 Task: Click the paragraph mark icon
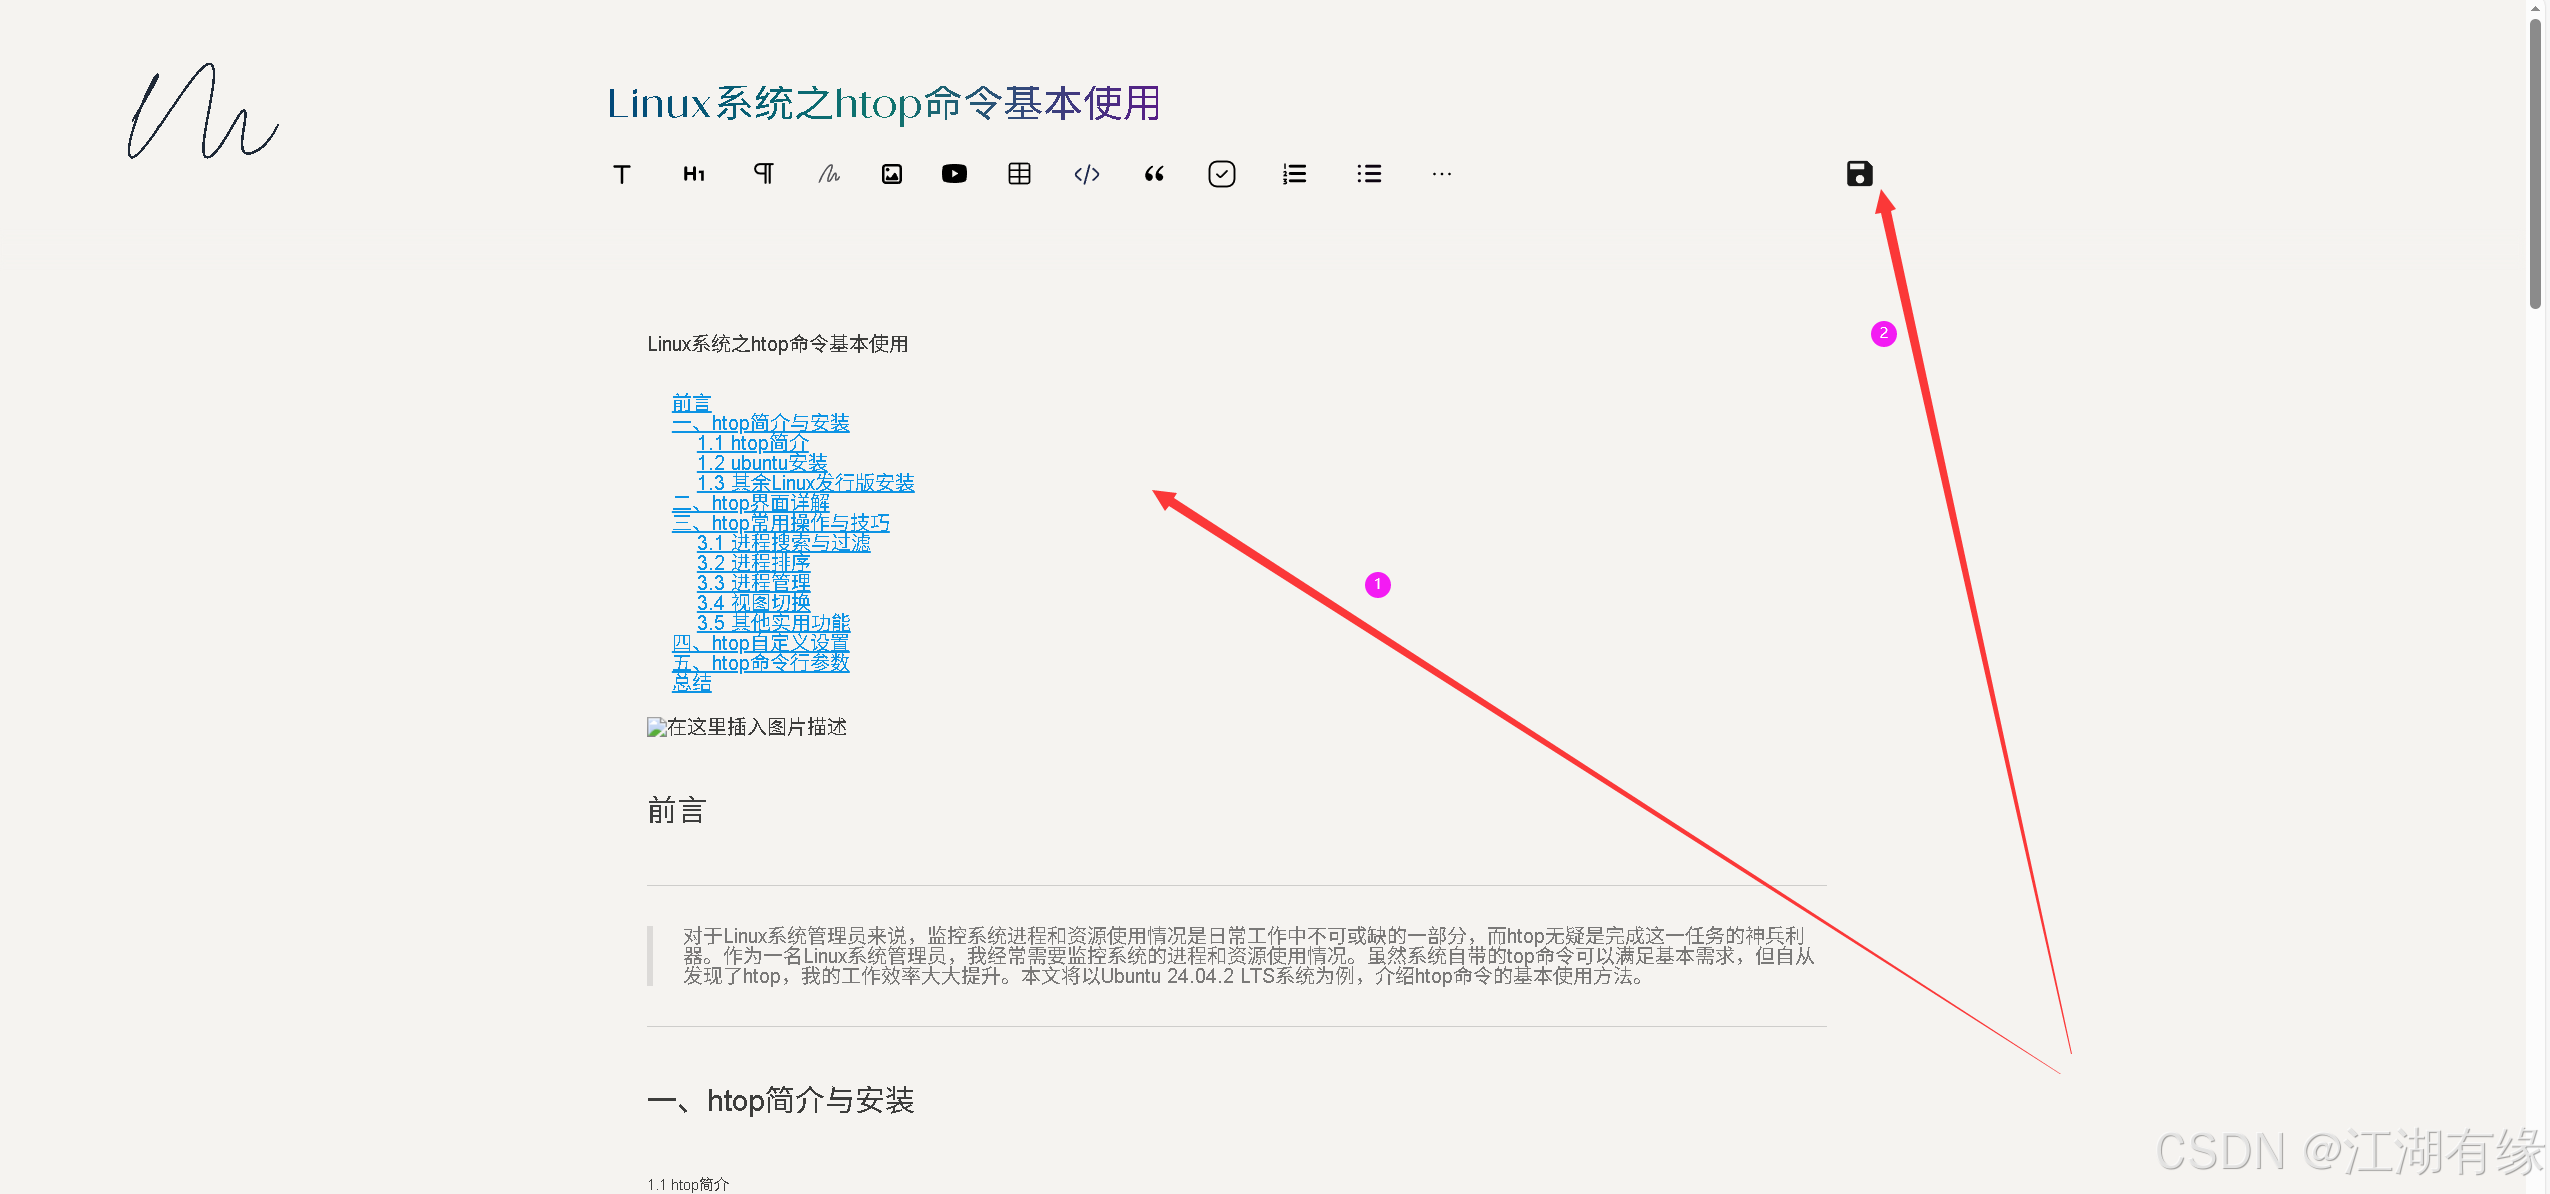pyautogui.click(x=763, y=173)
